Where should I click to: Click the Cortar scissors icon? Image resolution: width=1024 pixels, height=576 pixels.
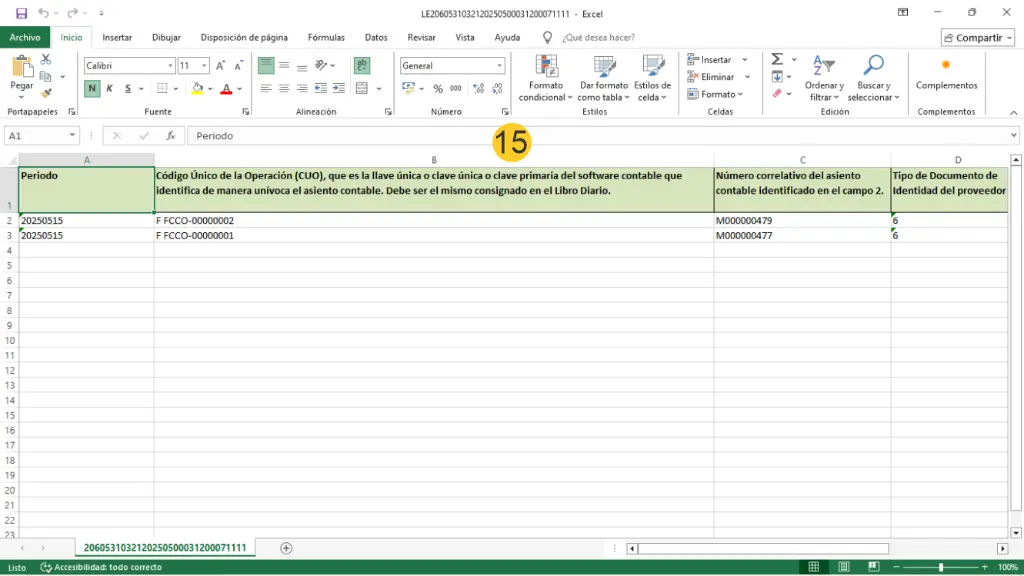(46, 60)
